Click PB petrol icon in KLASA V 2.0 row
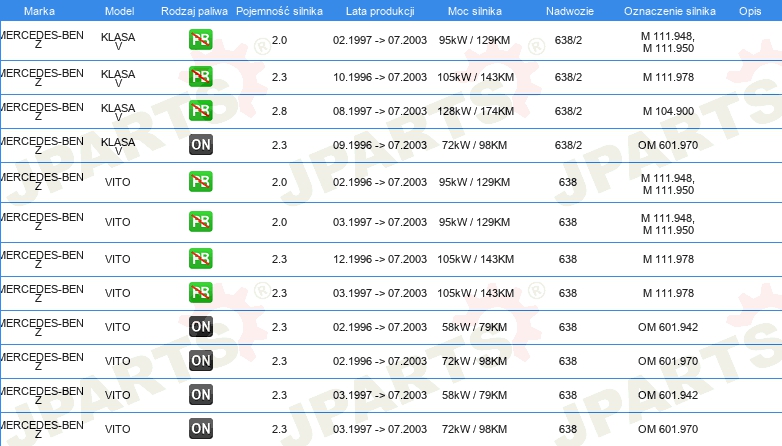This screenshot has height=446, width=782. (200, 40)
